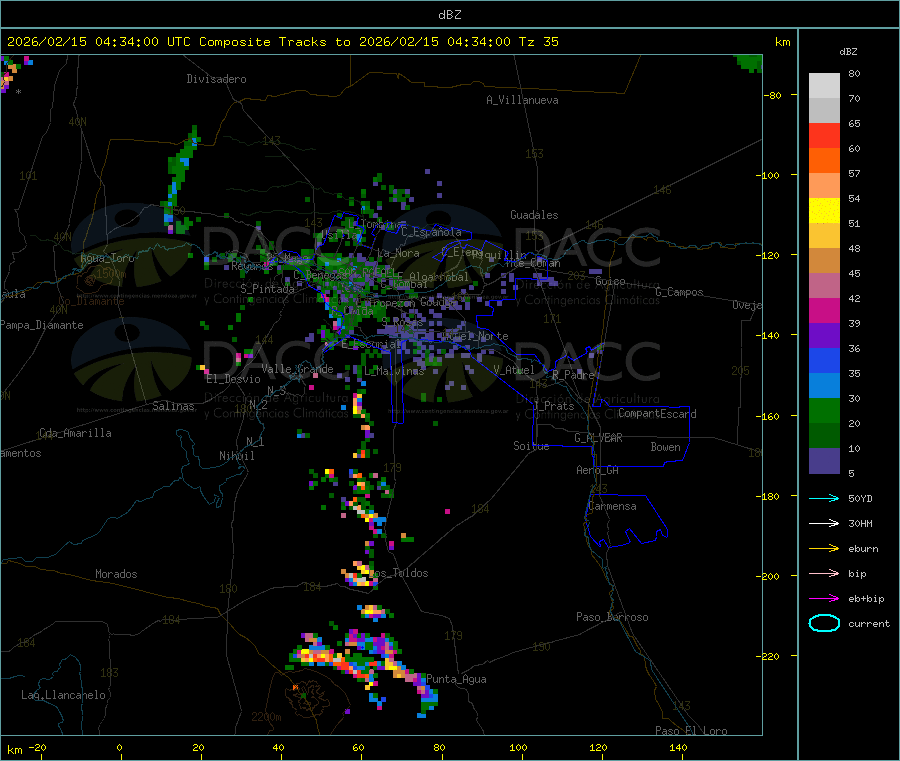Click the 'Valle_Grande' map label

coord(297,369)
